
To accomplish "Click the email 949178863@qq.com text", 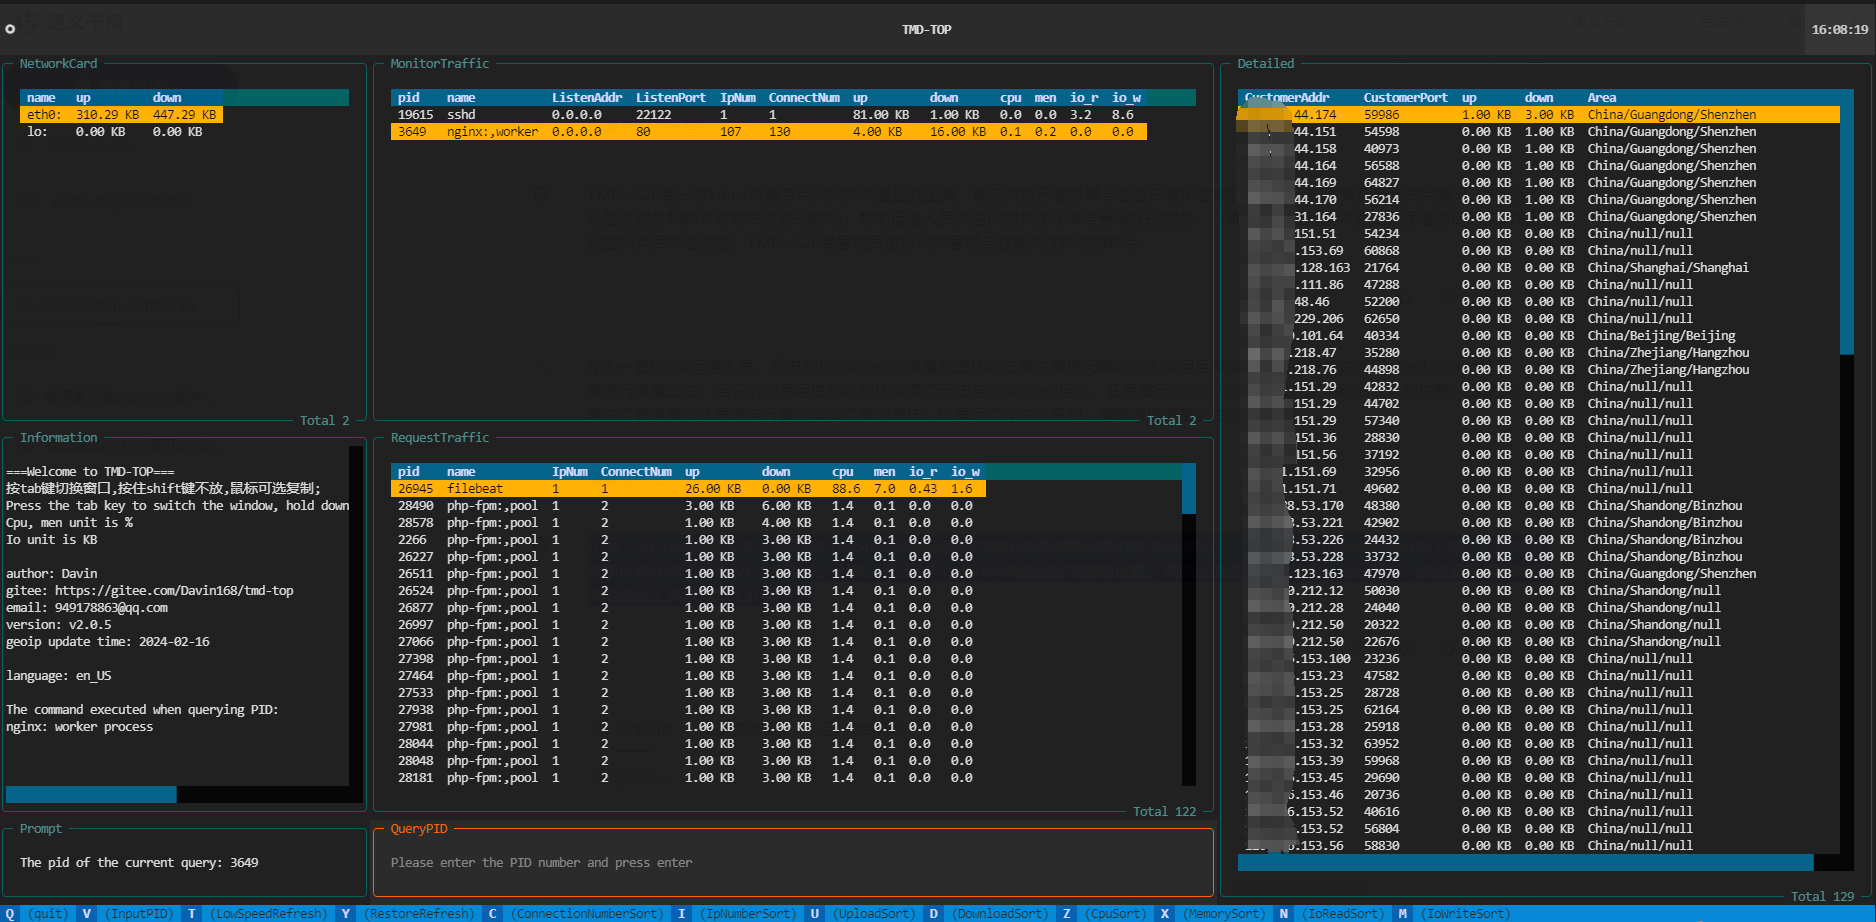I will [x=111, y=608].
